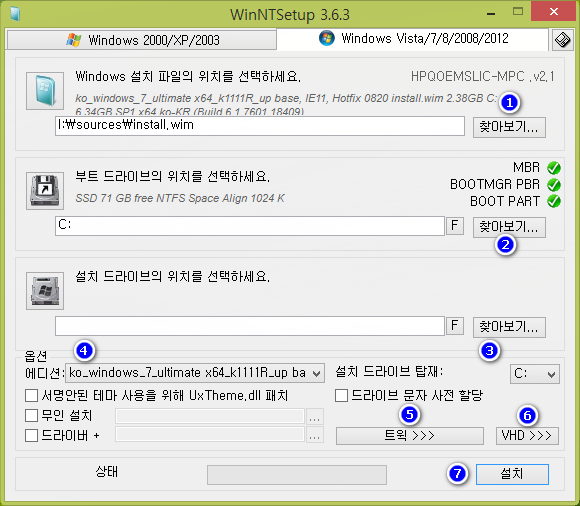The image size is (580, 506).
Task: Minimize the WinNTSetup window
Action: (x=491, y=13)
